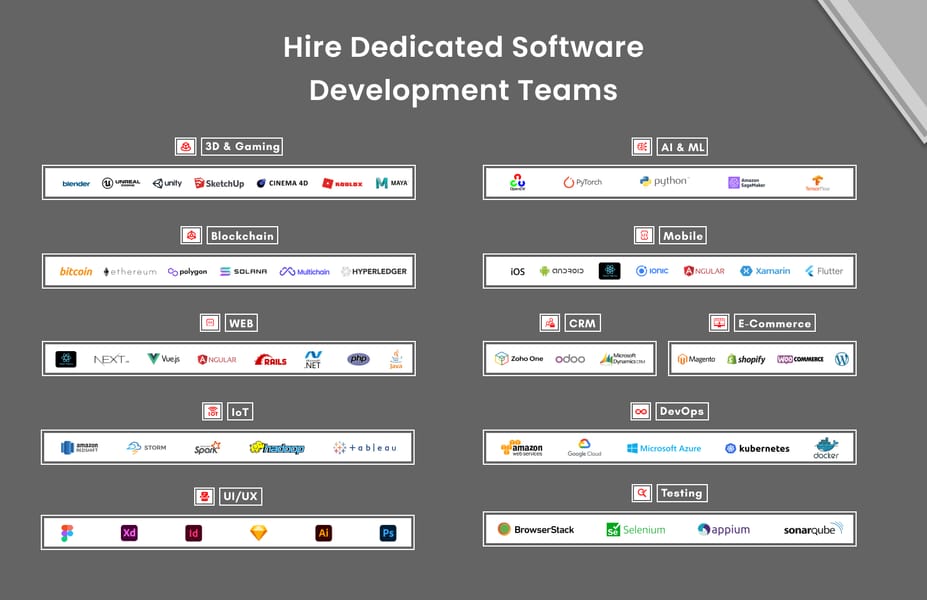Viewport: 927px width, 600px height.
Task: Choose the Maya logo
Action: click(391, 183)
